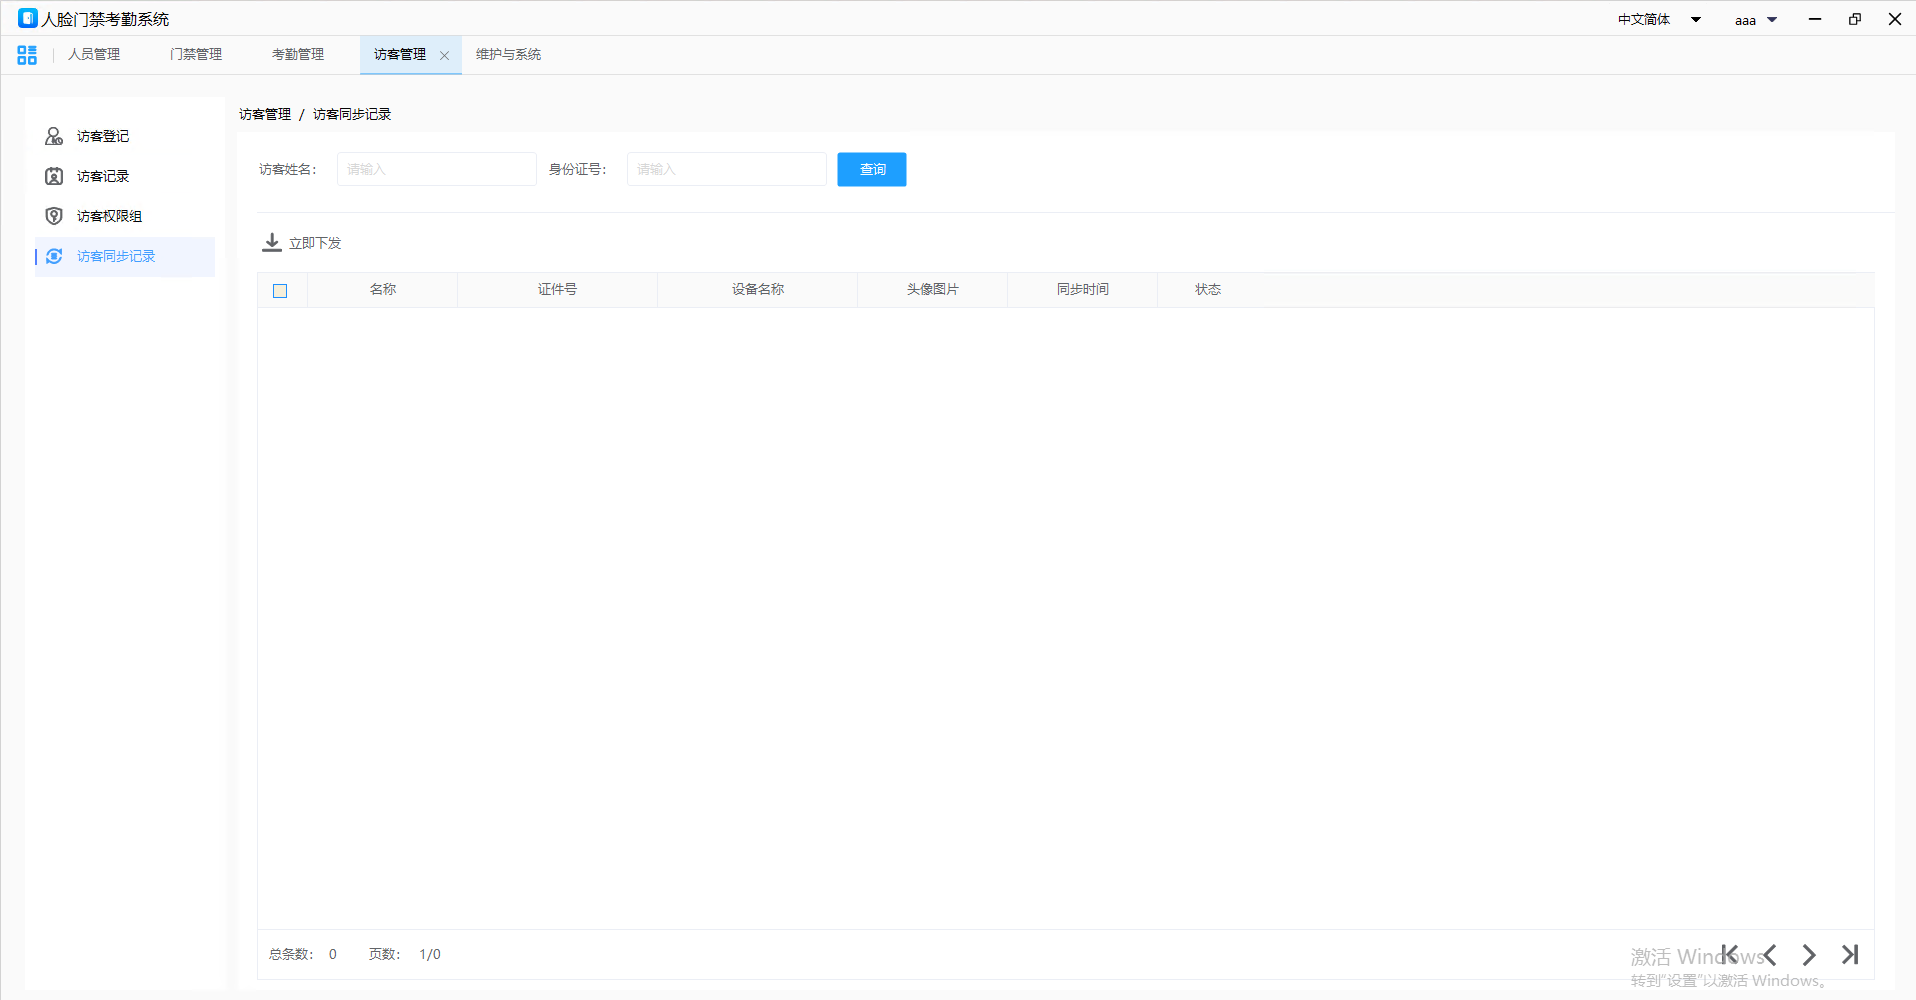Jump to the last page of results
The height and width of the screenshot is (1000, 1916).
pyautogui.click(x=1850, y=954)
